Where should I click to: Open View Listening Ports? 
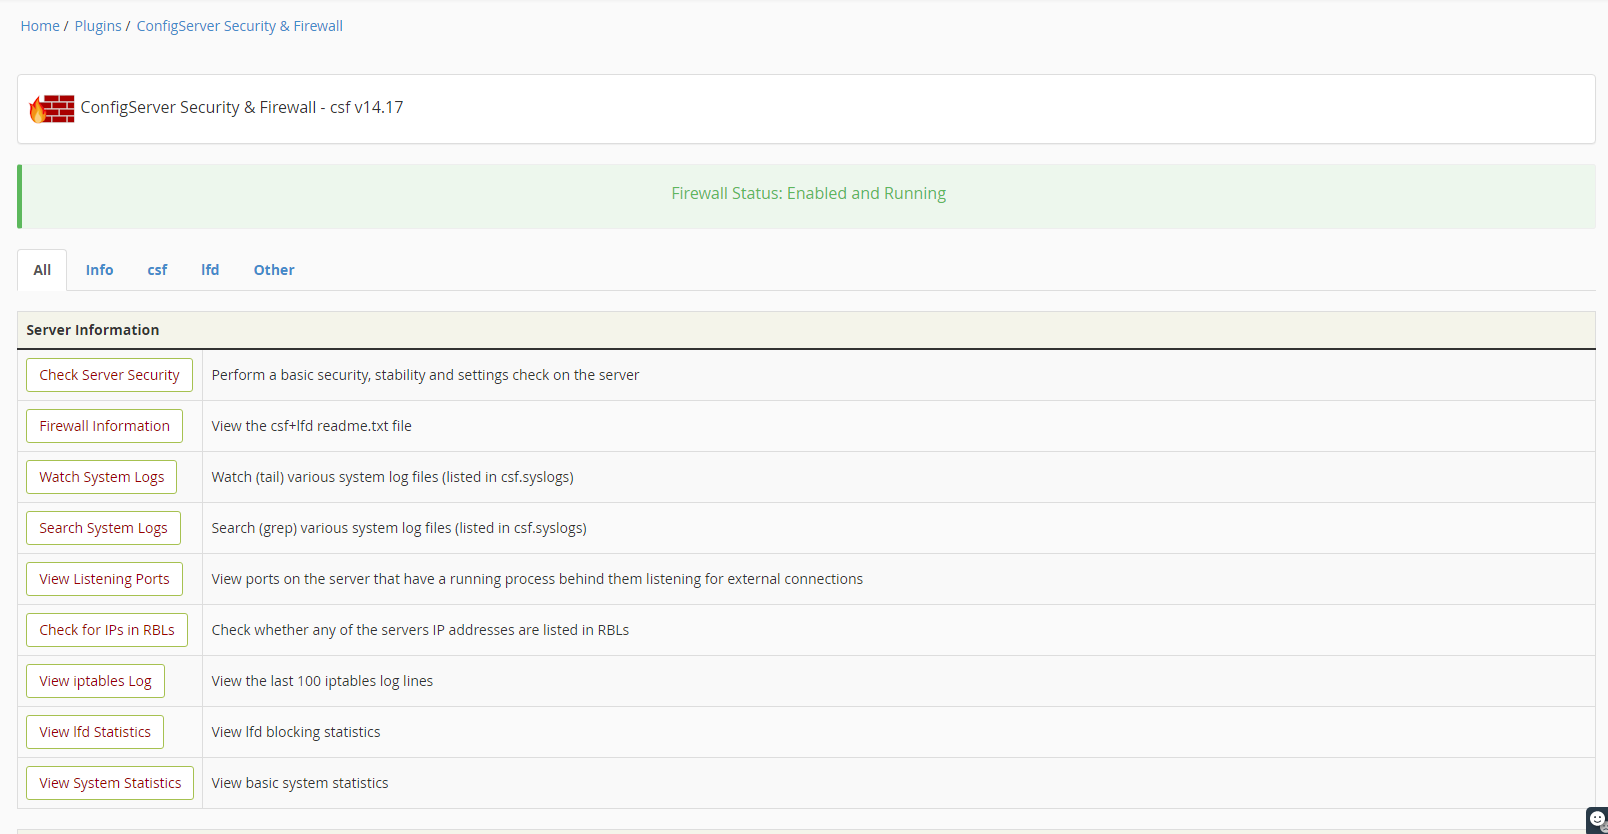pos(104,579)
